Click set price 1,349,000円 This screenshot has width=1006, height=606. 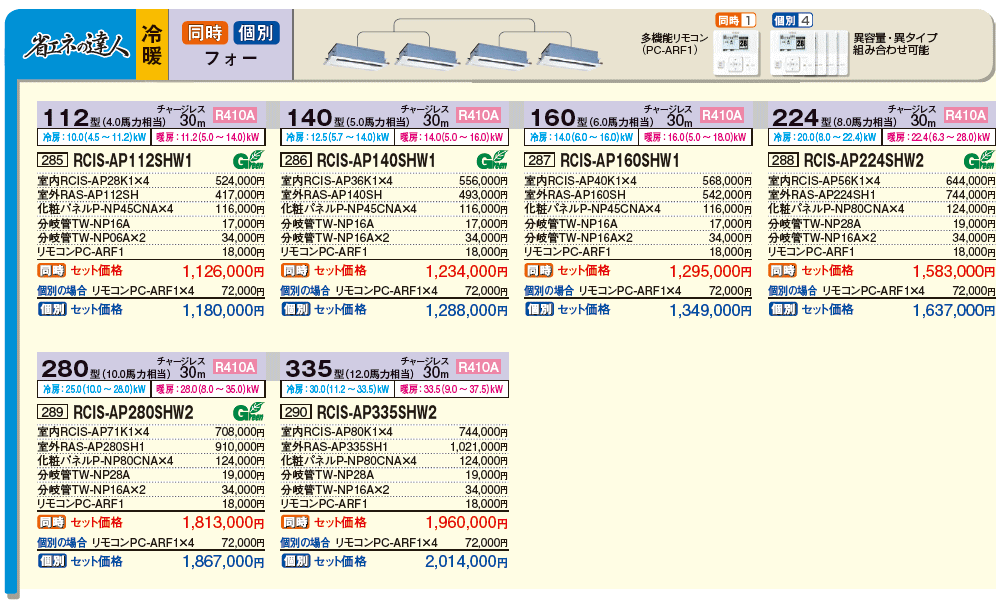click(710, 310)
